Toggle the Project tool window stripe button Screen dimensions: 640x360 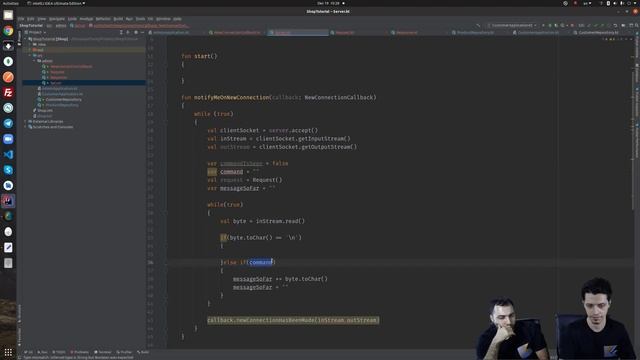click(19, 38)
